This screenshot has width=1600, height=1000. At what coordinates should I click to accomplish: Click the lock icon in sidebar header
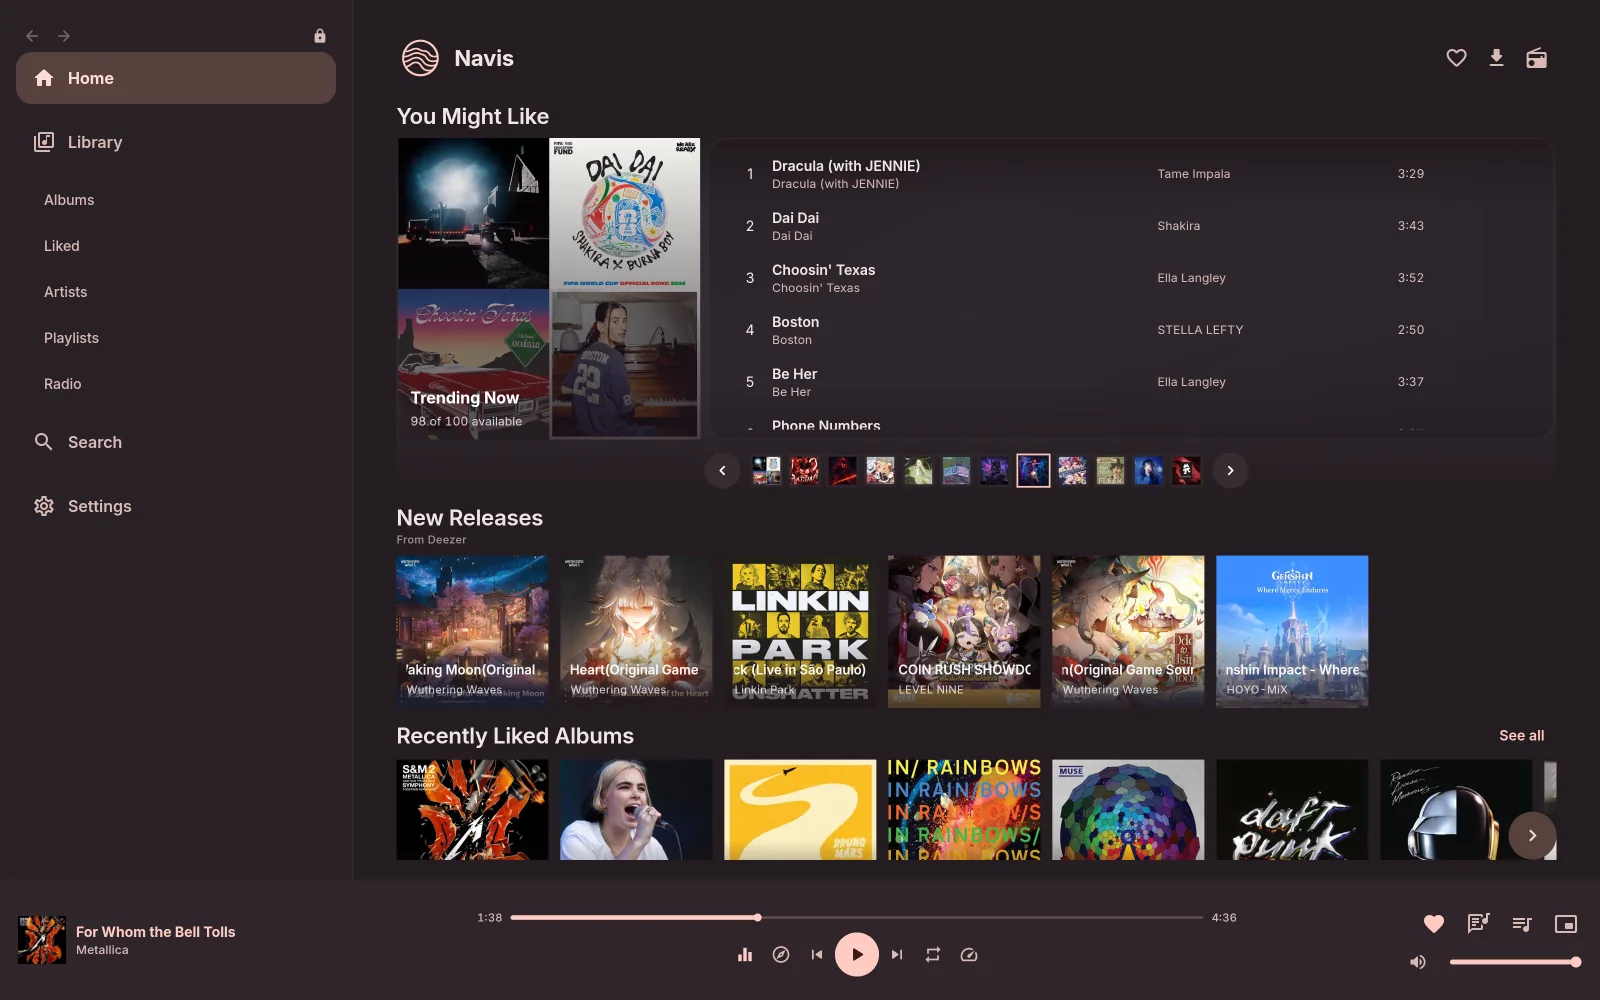(x=320, y=36)
